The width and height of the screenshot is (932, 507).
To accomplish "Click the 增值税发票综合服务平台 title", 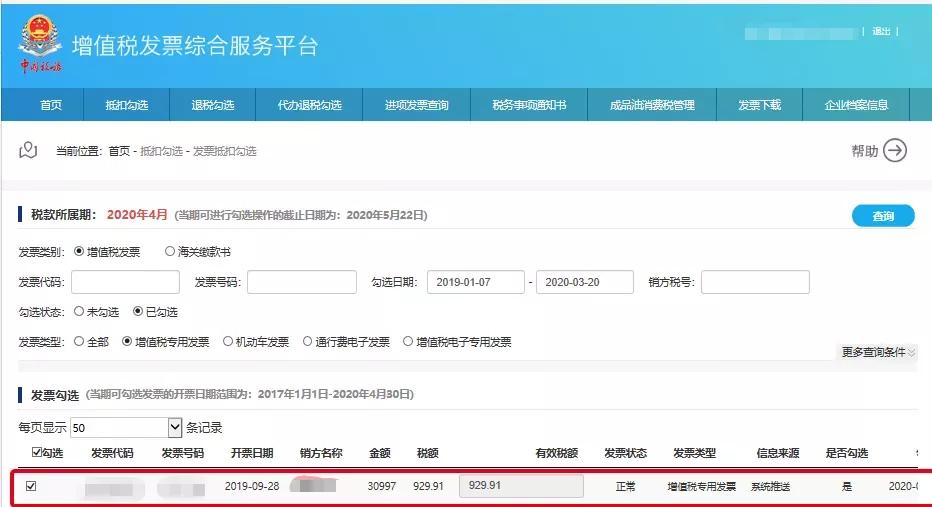I will tap(196, 46).
